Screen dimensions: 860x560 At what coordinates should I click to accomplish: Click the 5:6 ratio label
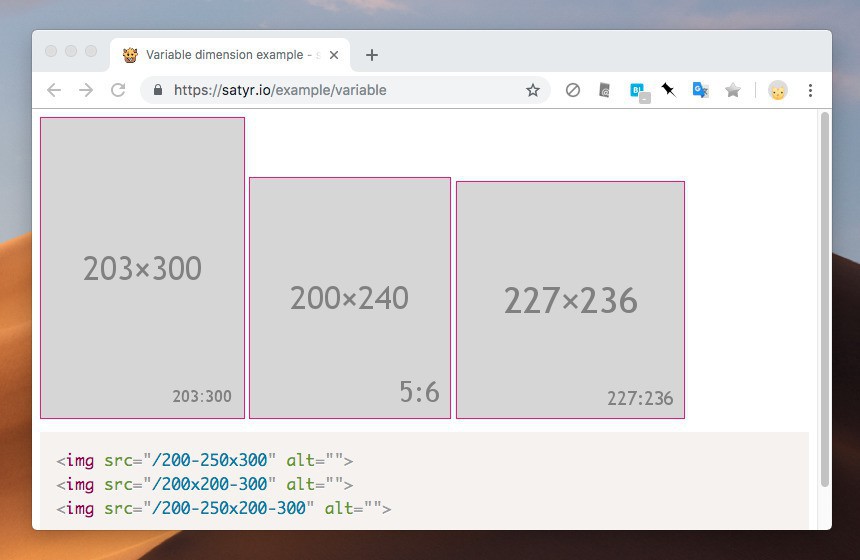[419, 392]
